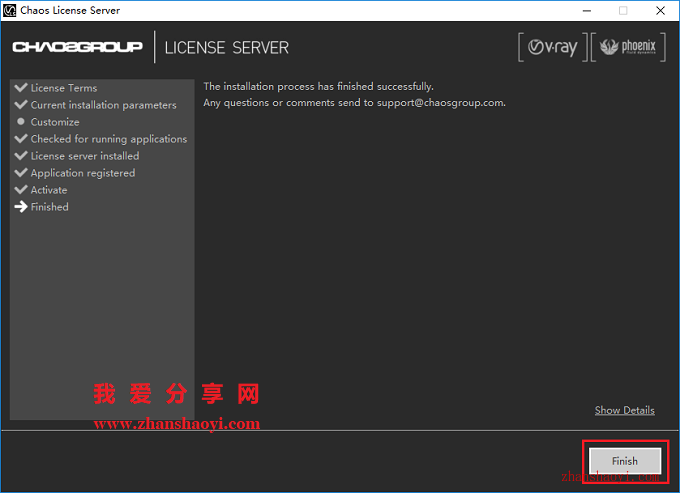Close the Chaos License Server window
Image resolution: width=680 pixels, height=493 pixels.
click(x=660, y=10)
